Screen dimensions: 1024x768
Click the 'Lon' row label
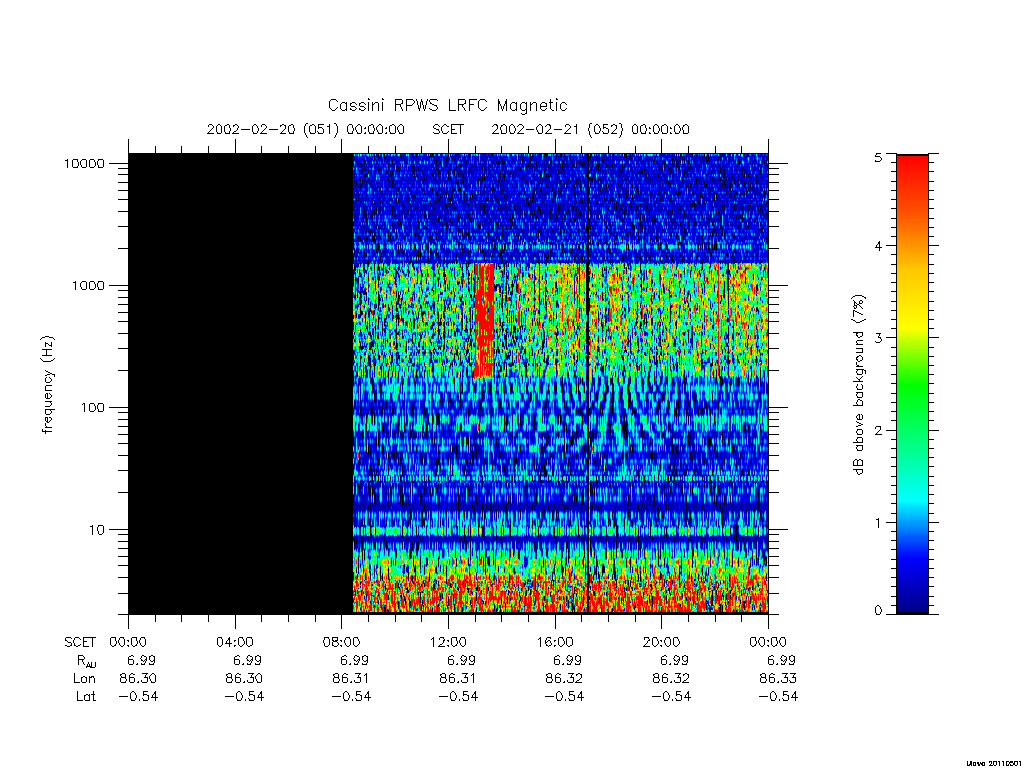84,679
